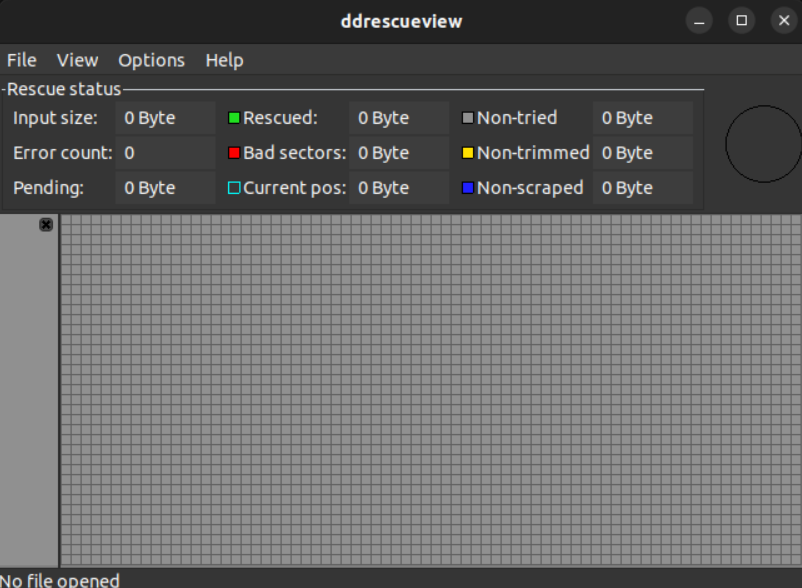The width and height of the screenshot is (802, 588).
Task: Open the View menu
Action: pos(77,60)
